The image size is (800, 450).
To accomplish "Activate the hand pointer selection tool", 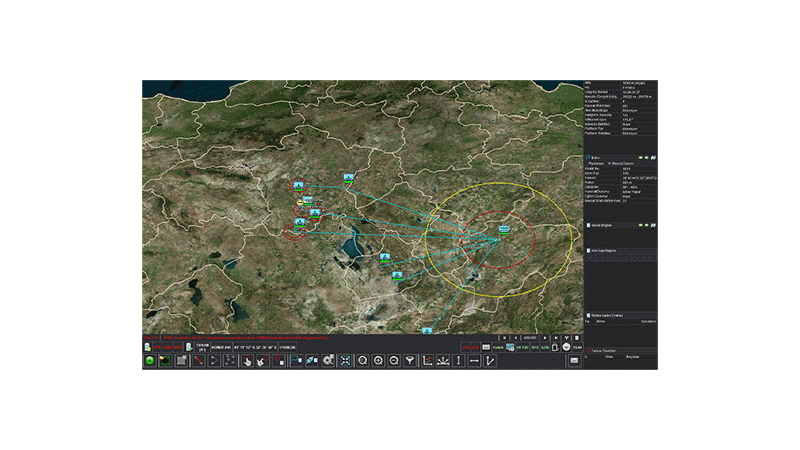I will coord(247,361).
